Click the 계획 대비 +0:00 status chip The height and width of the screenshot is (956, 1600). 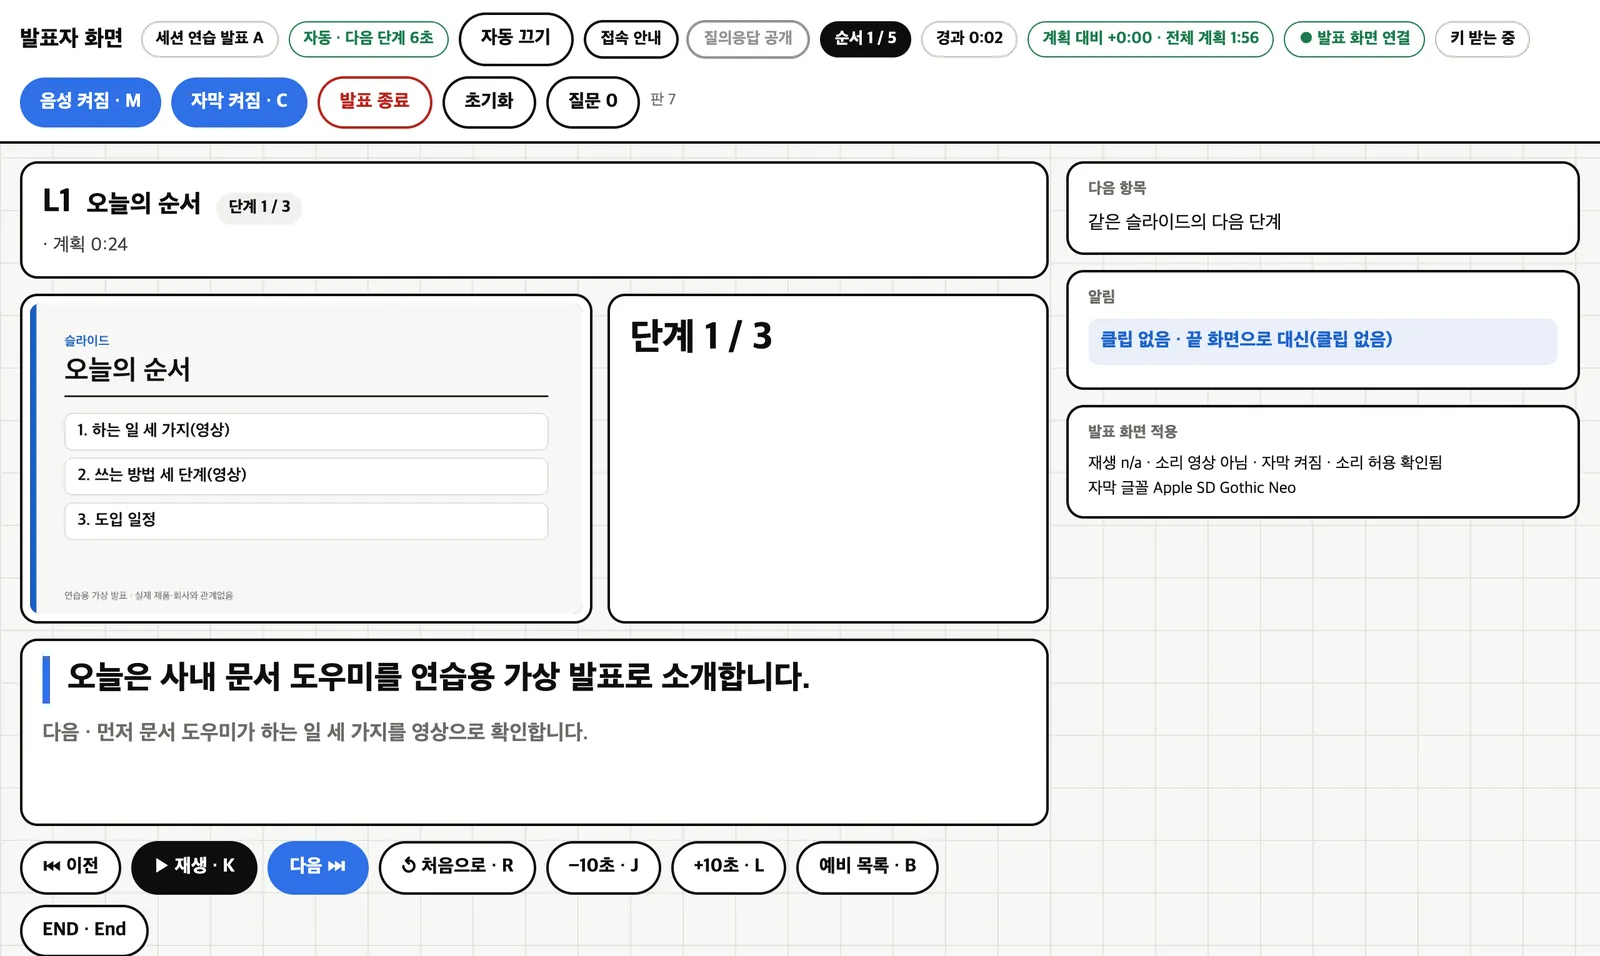tap(1150, 39)
